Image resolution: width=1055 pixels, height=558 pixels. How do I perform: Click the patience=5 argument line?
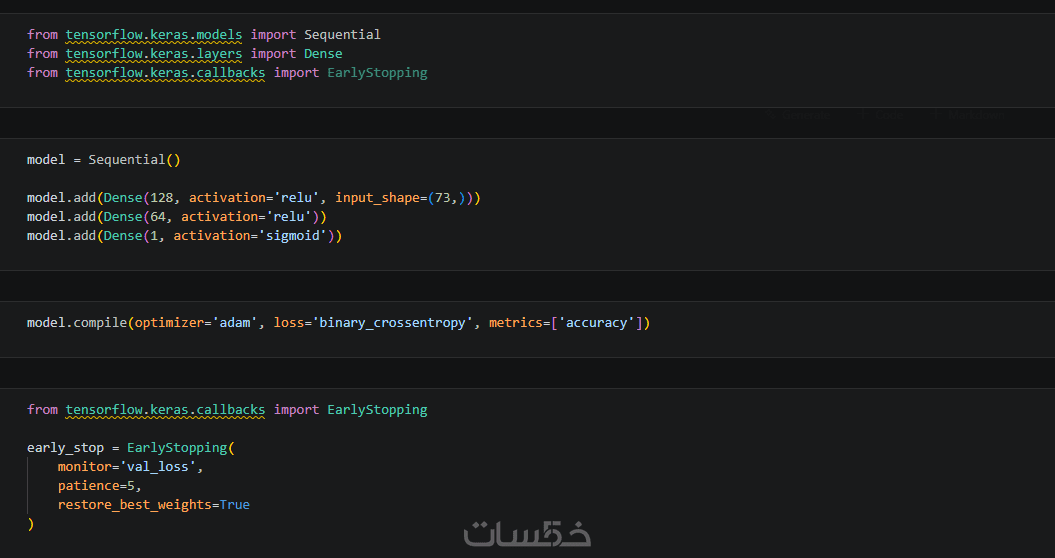99,485
